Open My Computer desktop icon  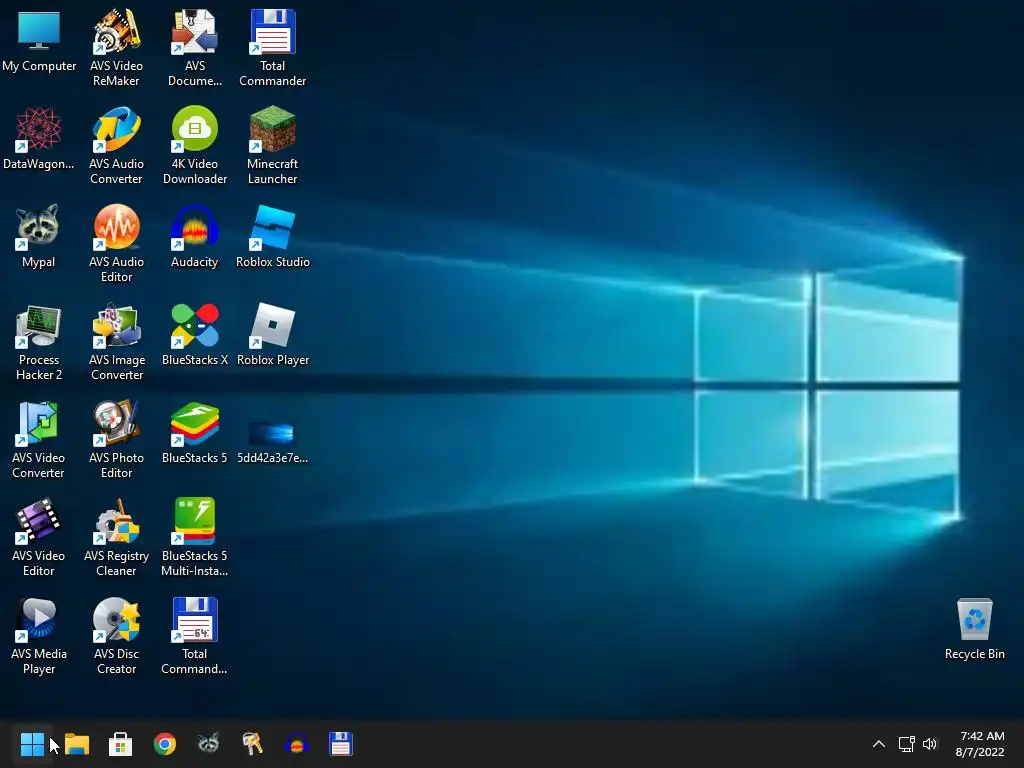39,41
